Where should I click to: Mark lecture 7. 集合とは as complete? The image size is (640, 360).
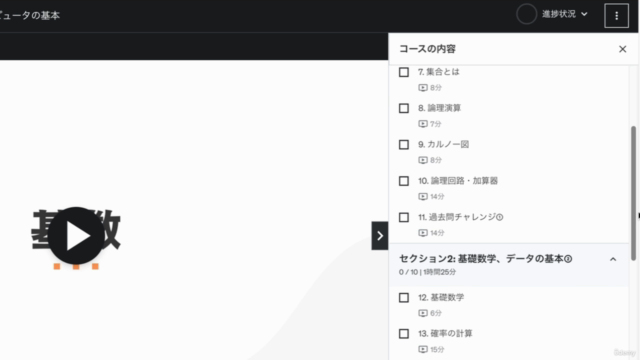(404, 72)
